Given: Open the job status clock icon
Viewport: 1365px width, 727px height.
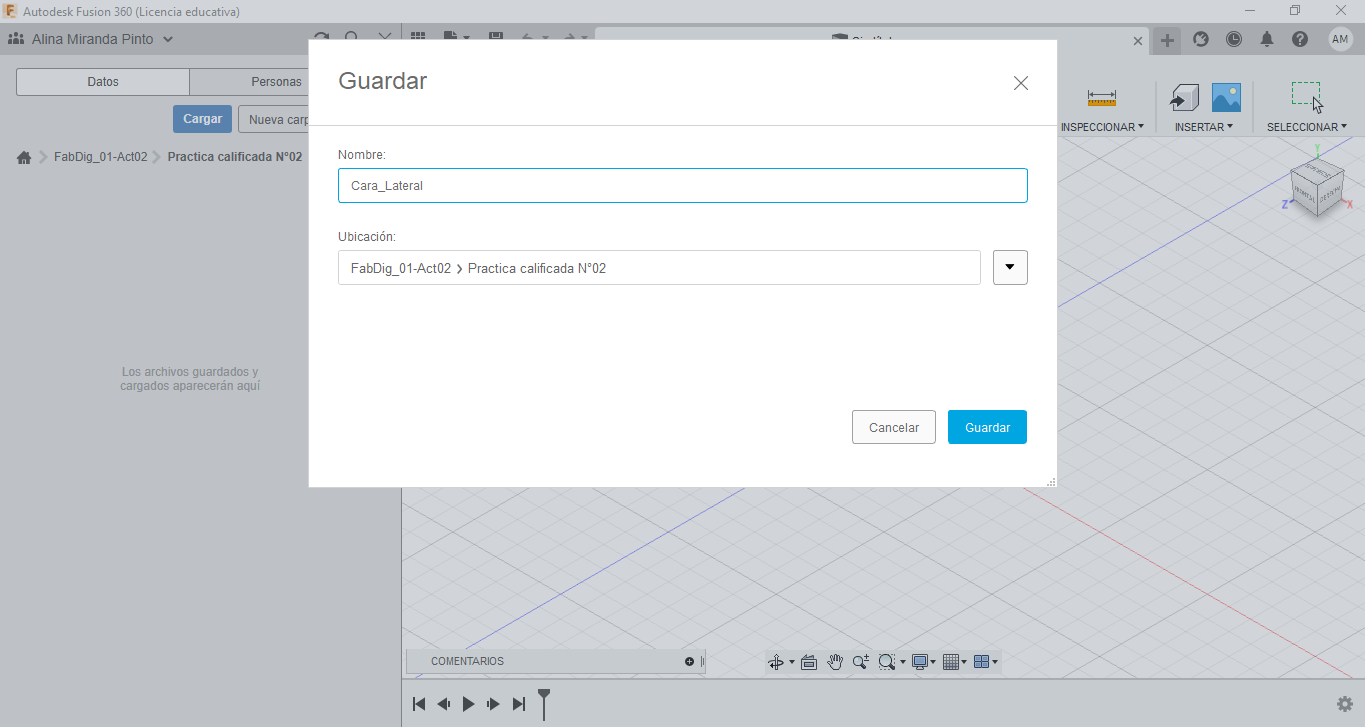Looking at the screenshot, I should (x=1234, y=39).
